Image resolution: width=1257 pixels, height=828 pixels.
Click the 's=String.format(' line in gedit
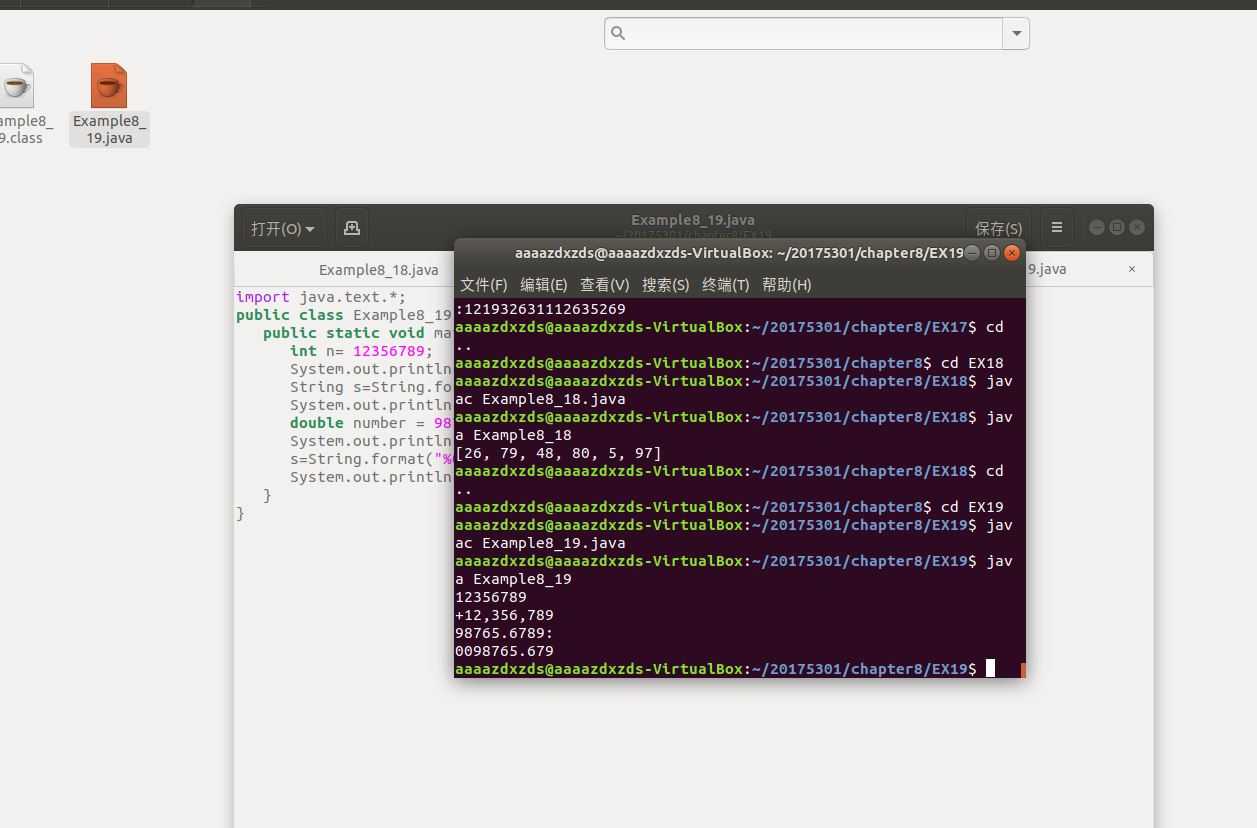[371, 459]
